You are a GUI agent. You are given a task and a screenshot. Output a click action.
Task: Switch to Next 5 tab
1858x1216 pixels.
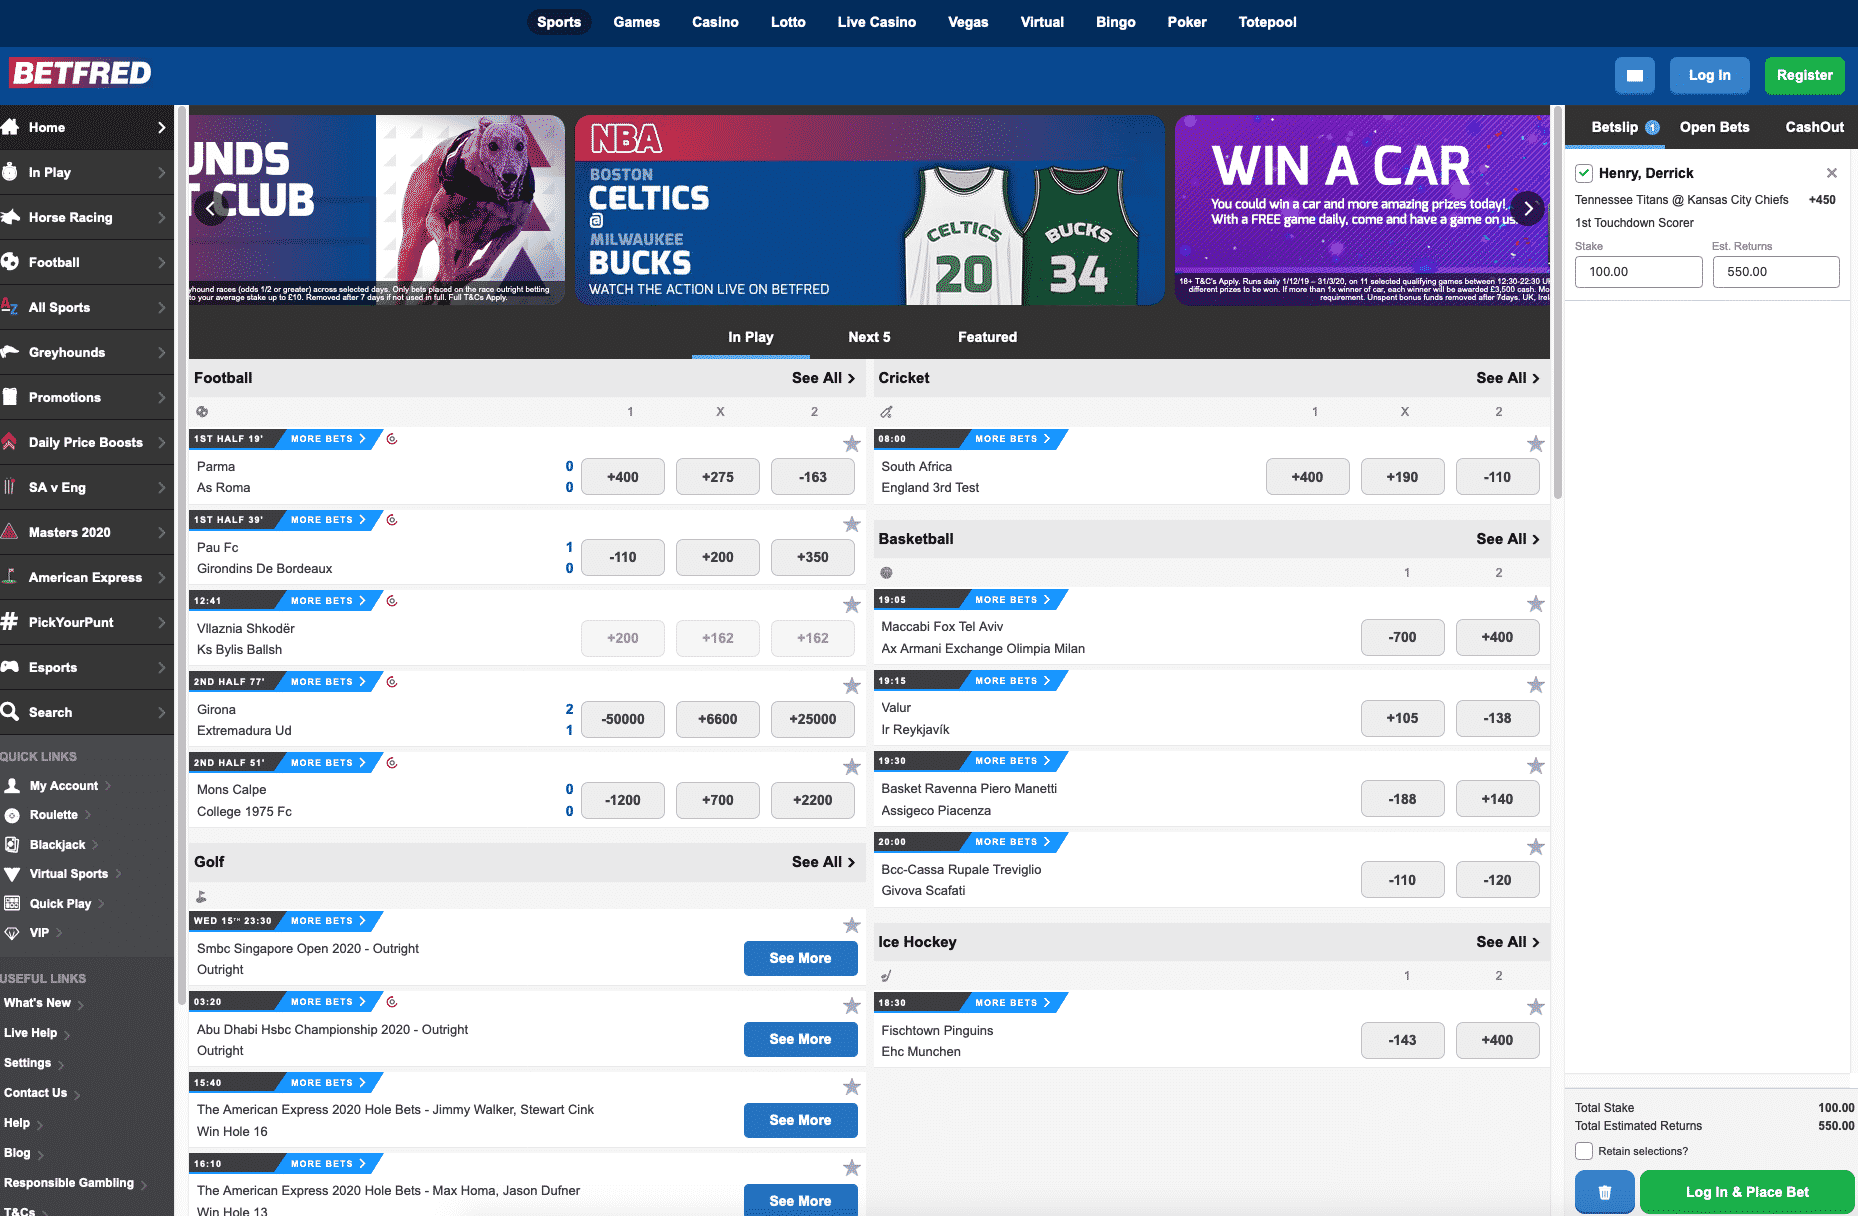869,337
